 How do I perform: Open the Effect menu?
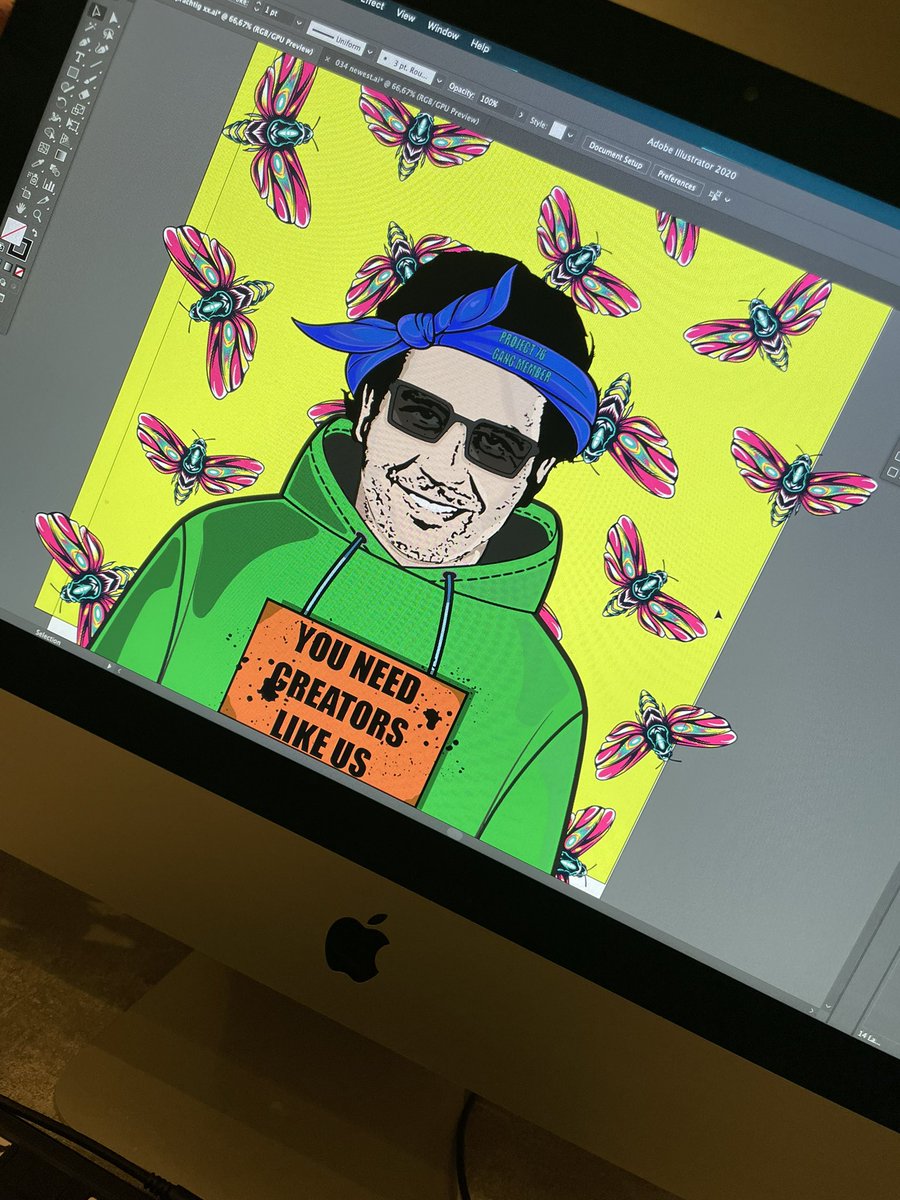(x=373, y=5)
